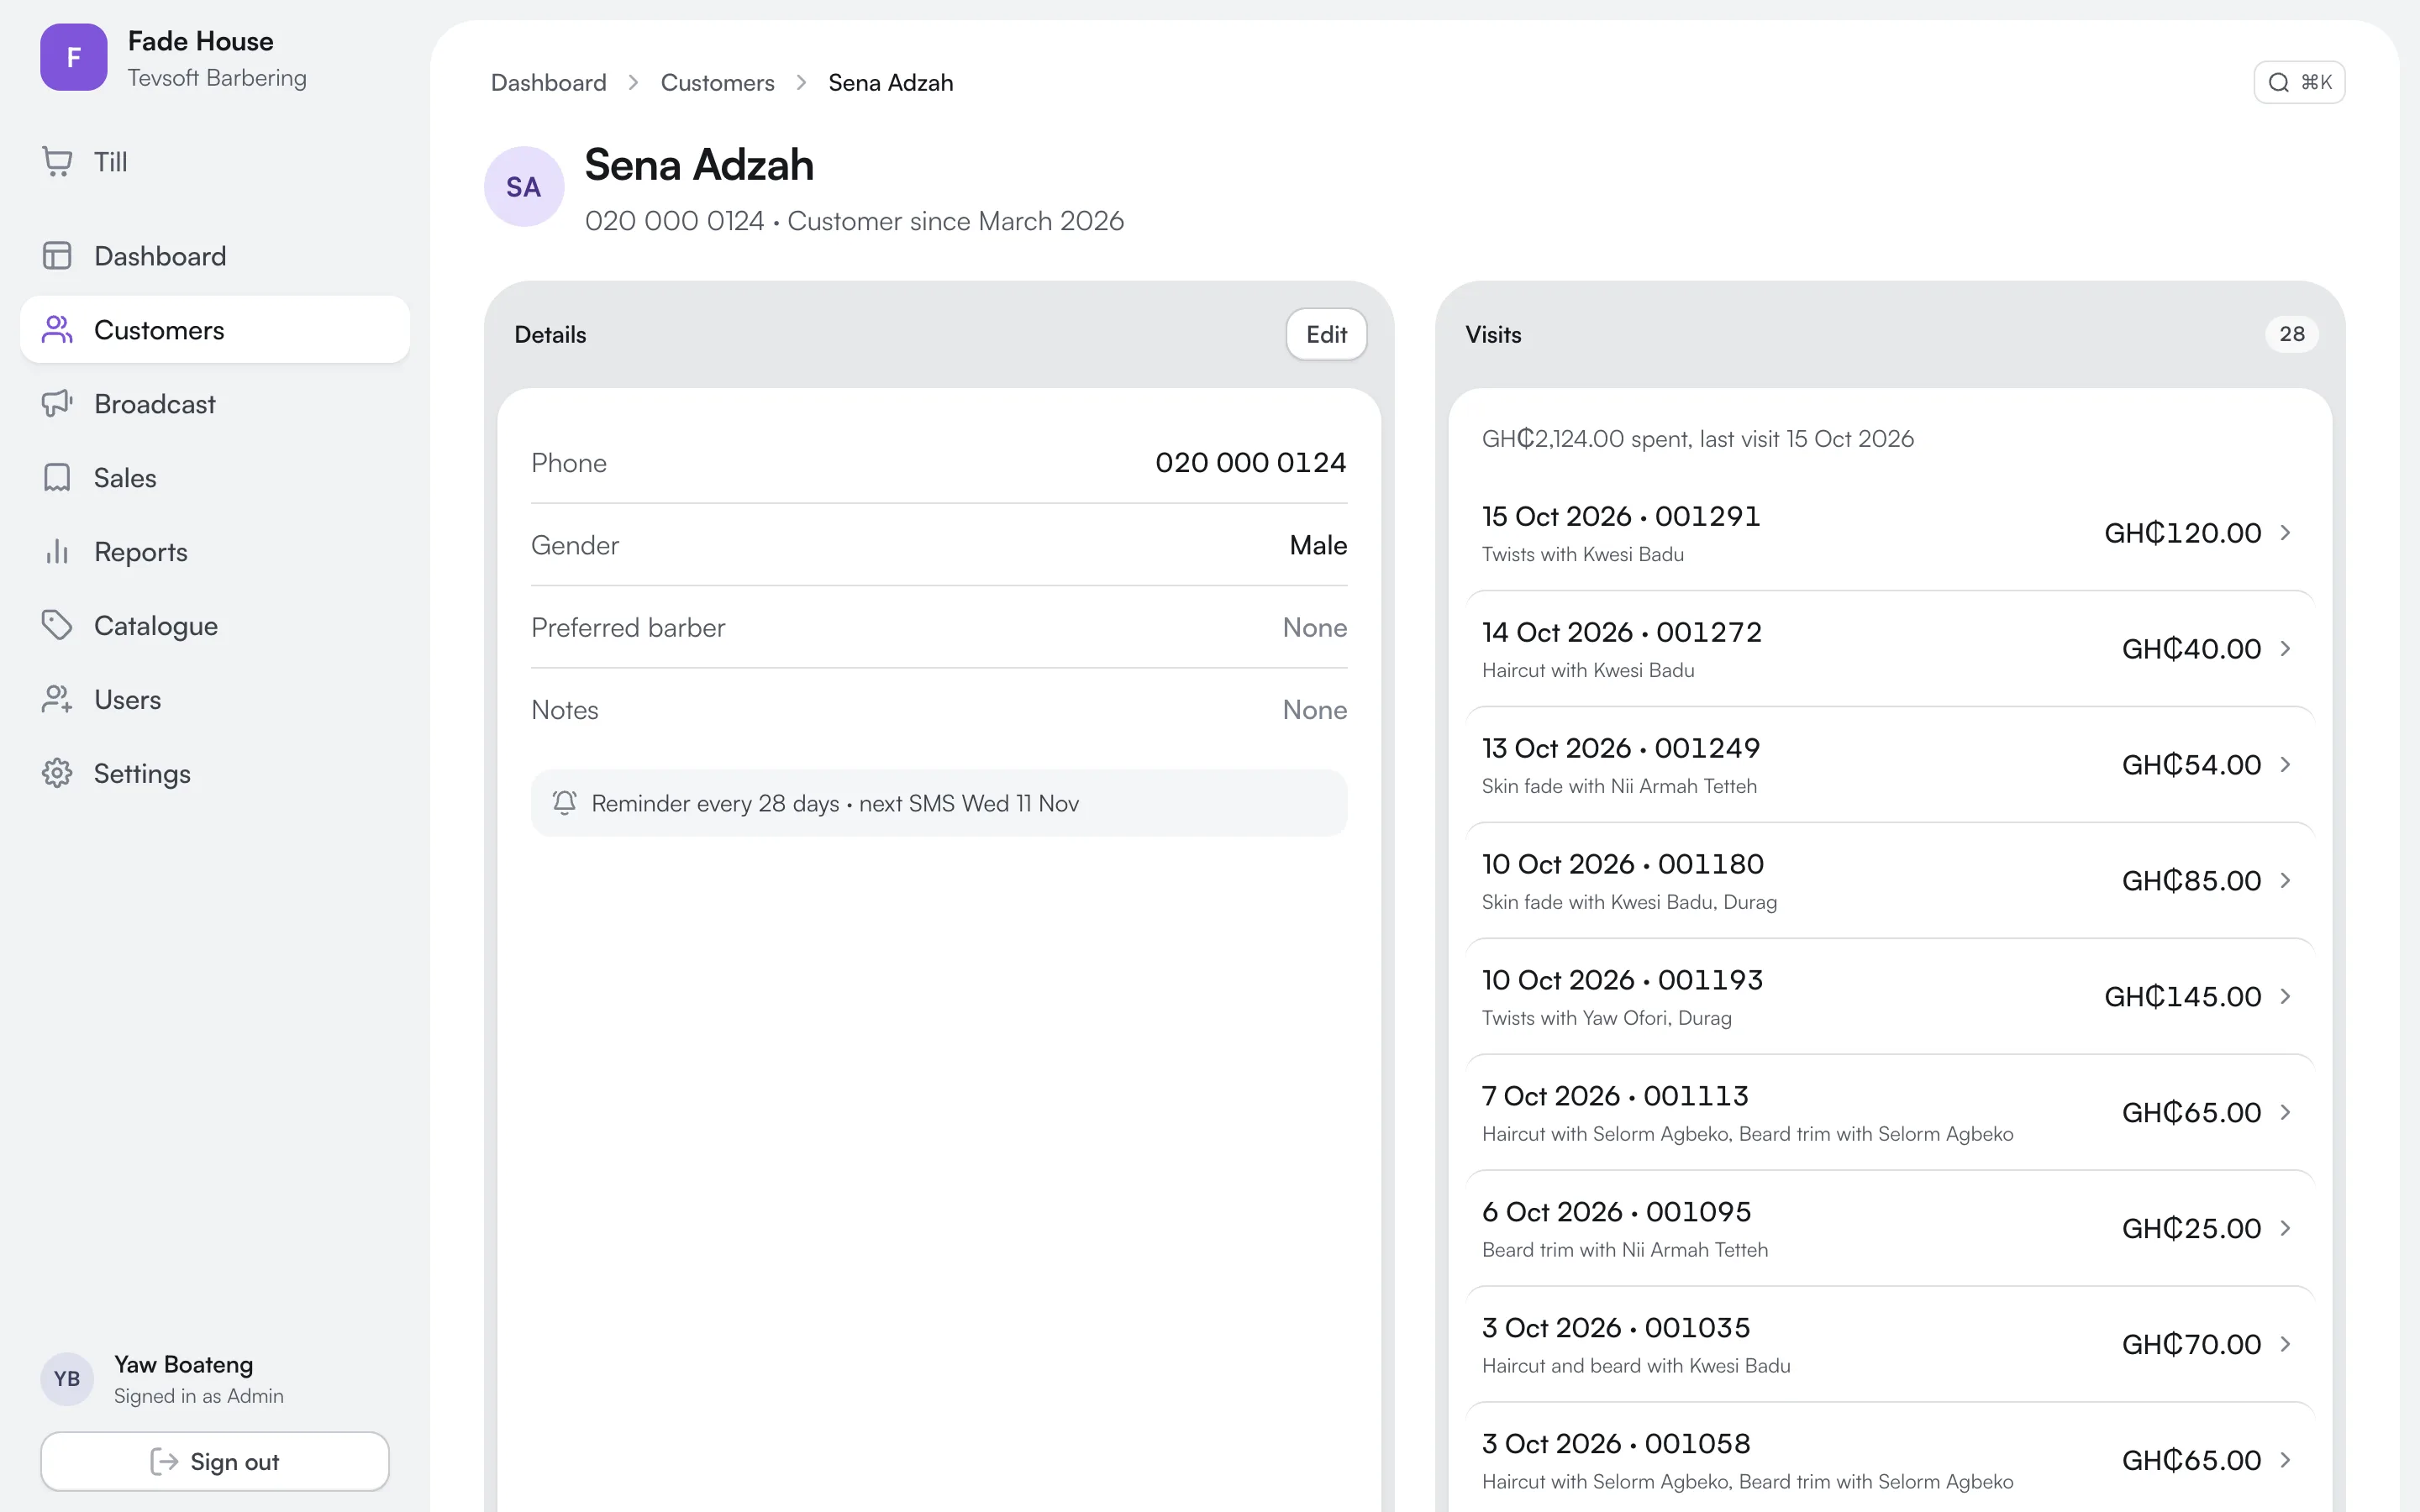The width and height of the screenshot is (2420, 1512).
Task: Click the GH₵25.00 amount
Action: coord(2191,1229)
